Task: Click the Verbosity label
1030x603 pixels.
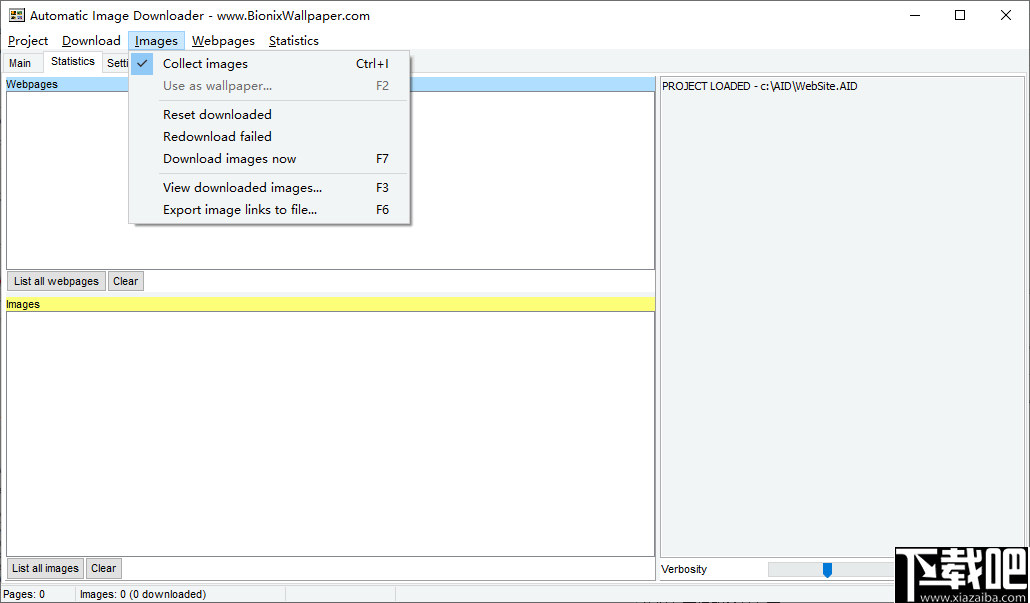Action: pyautogui.click(x=684, y=570)
